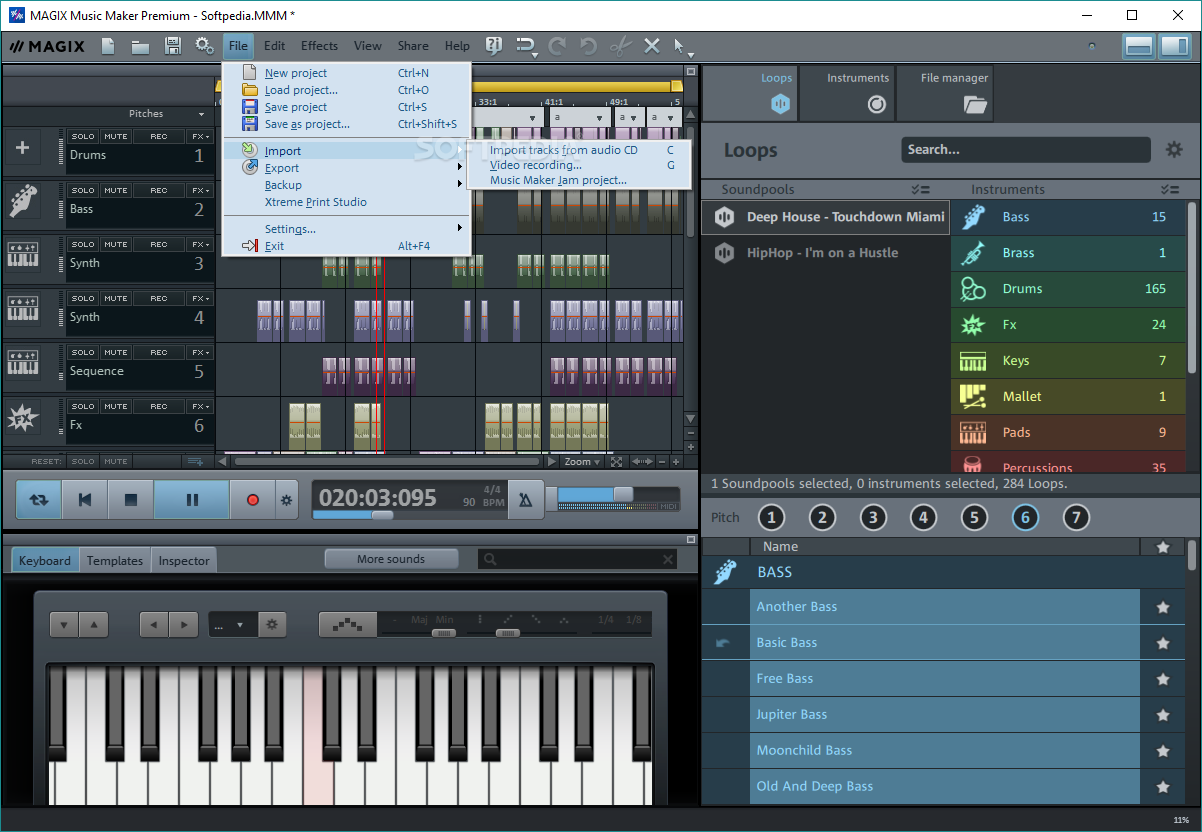Click the redo arrow toolbar icon
The width and height of the screenshot is (1202, 832).
pos(557,46)
